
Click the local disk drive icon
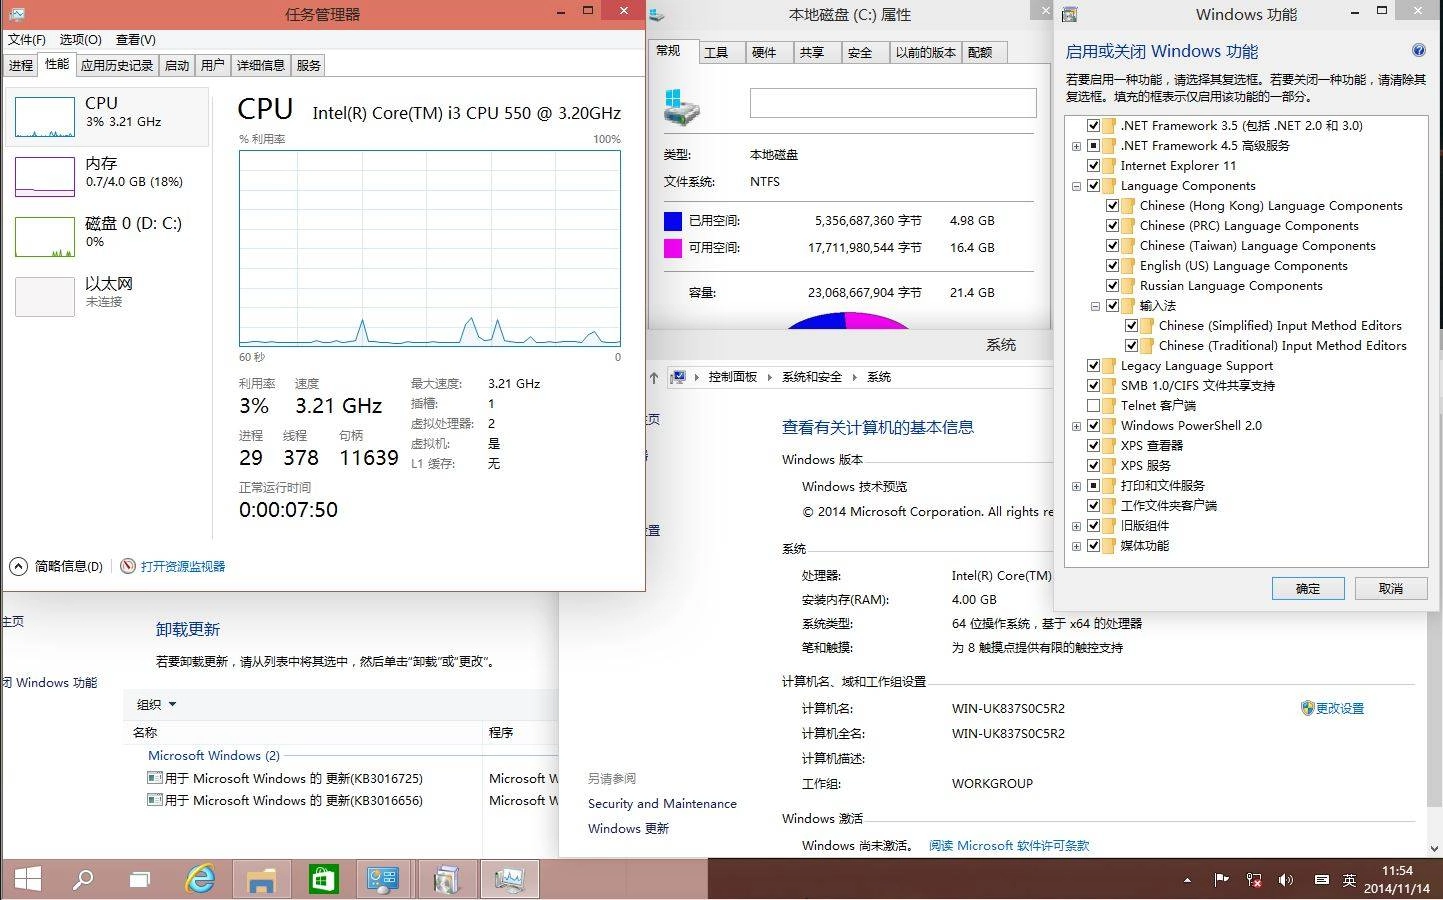tap(682, 105)
